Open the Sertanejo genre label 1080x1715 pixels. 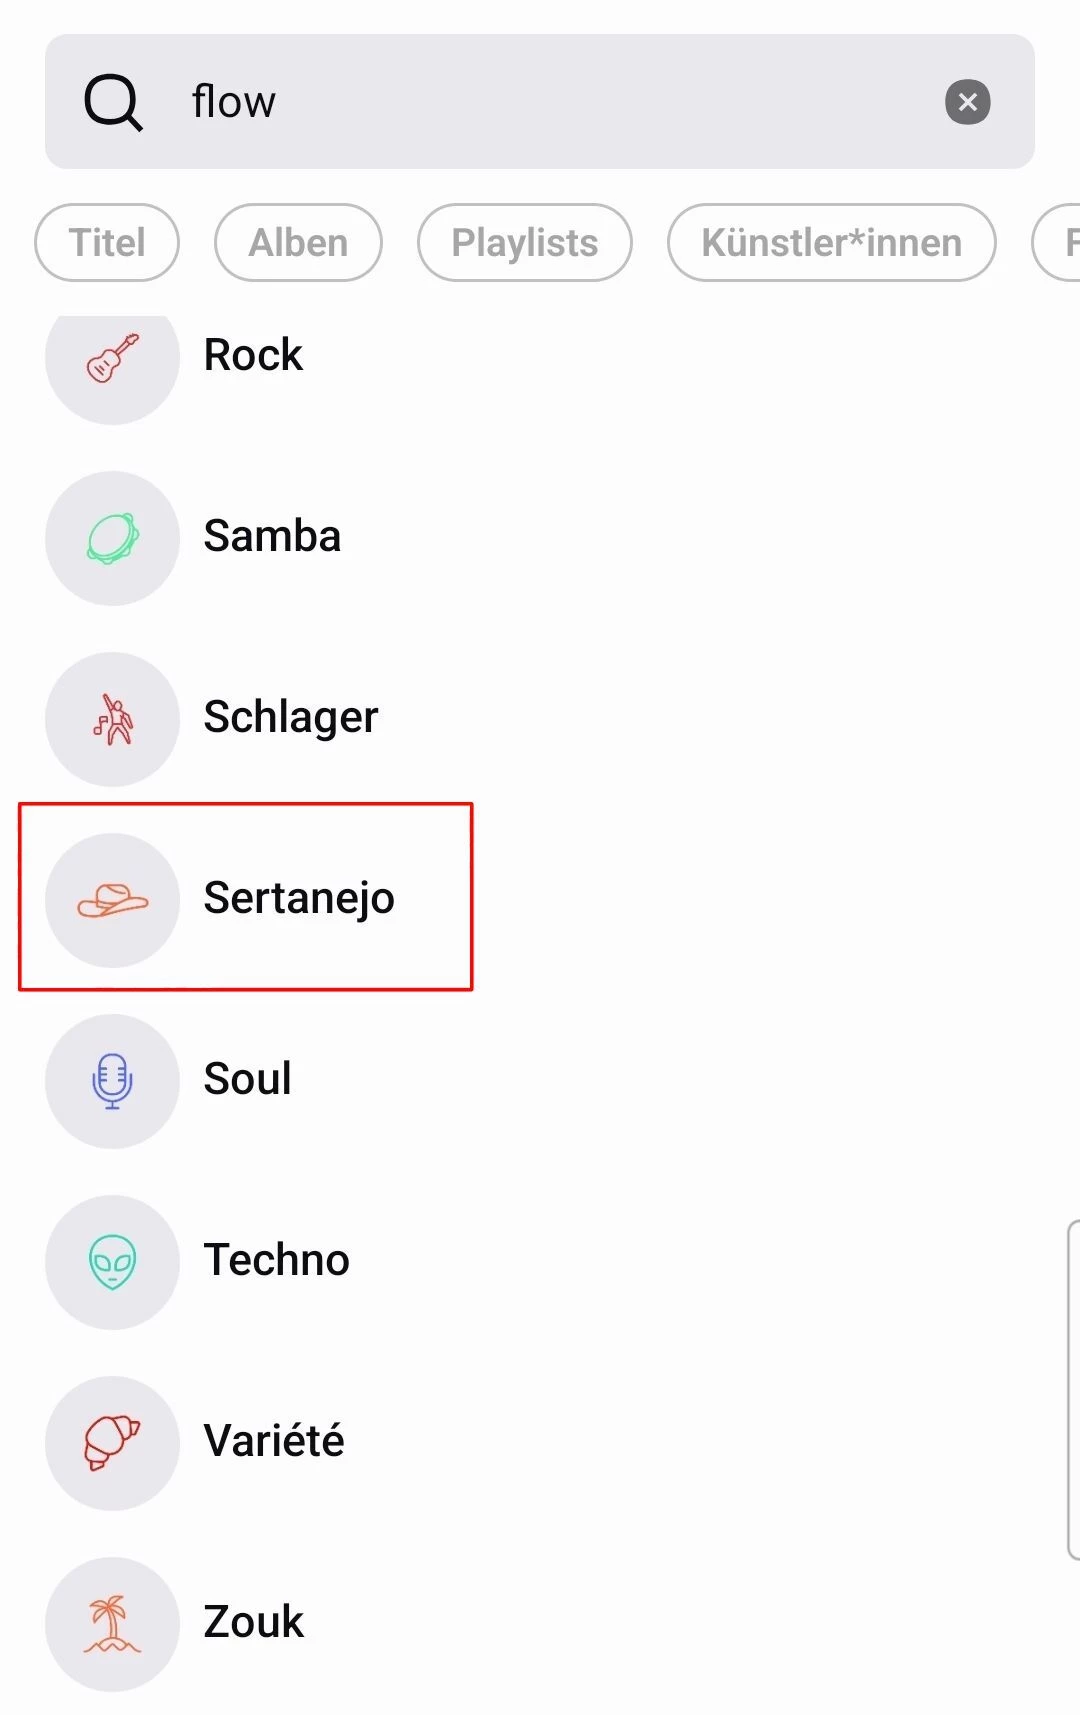tap(299, 898)
